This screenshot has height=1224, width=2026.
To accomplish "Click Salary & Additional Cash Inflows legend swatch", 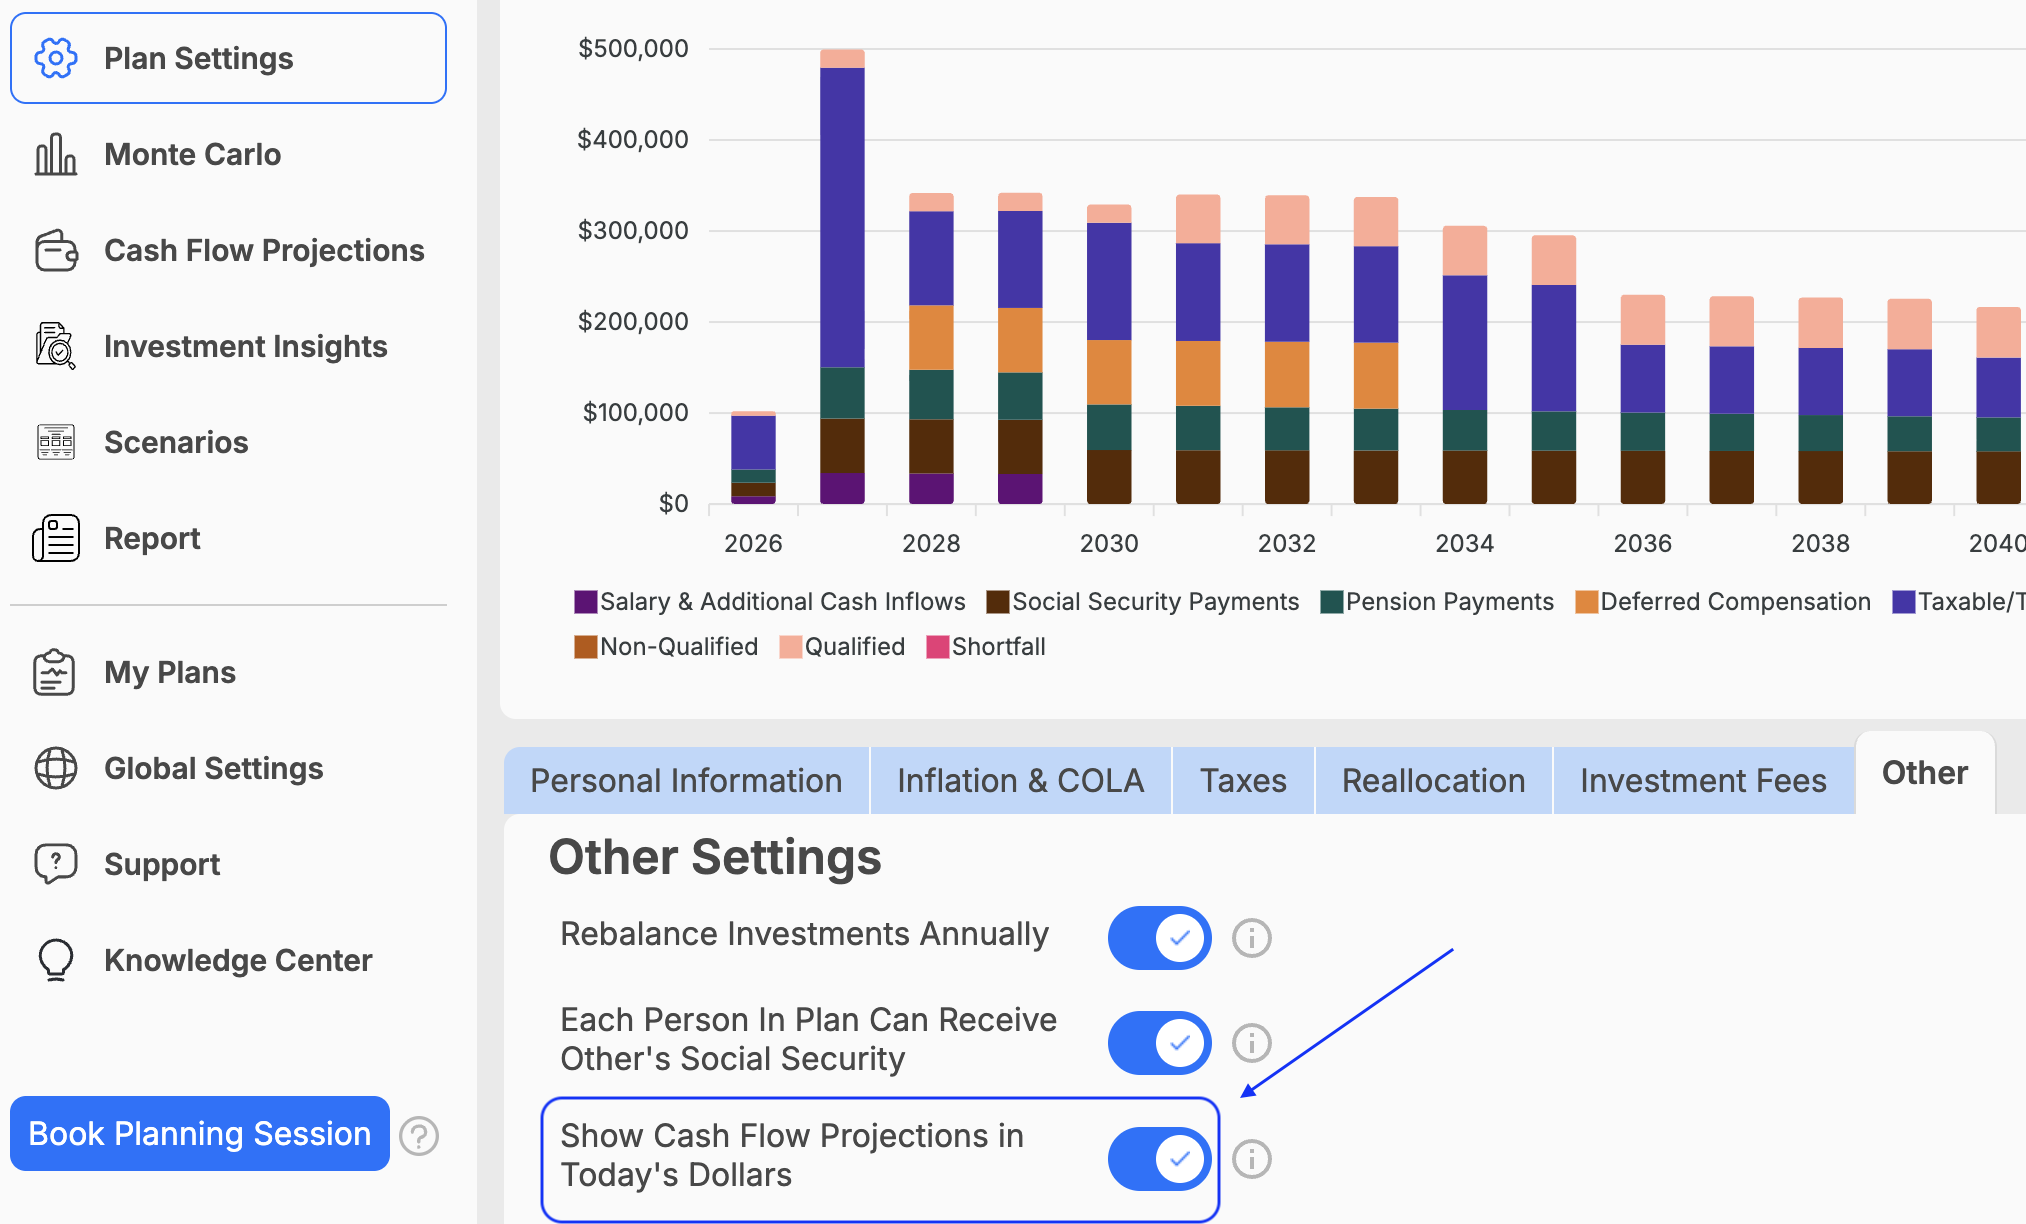I will pos(585,602).
